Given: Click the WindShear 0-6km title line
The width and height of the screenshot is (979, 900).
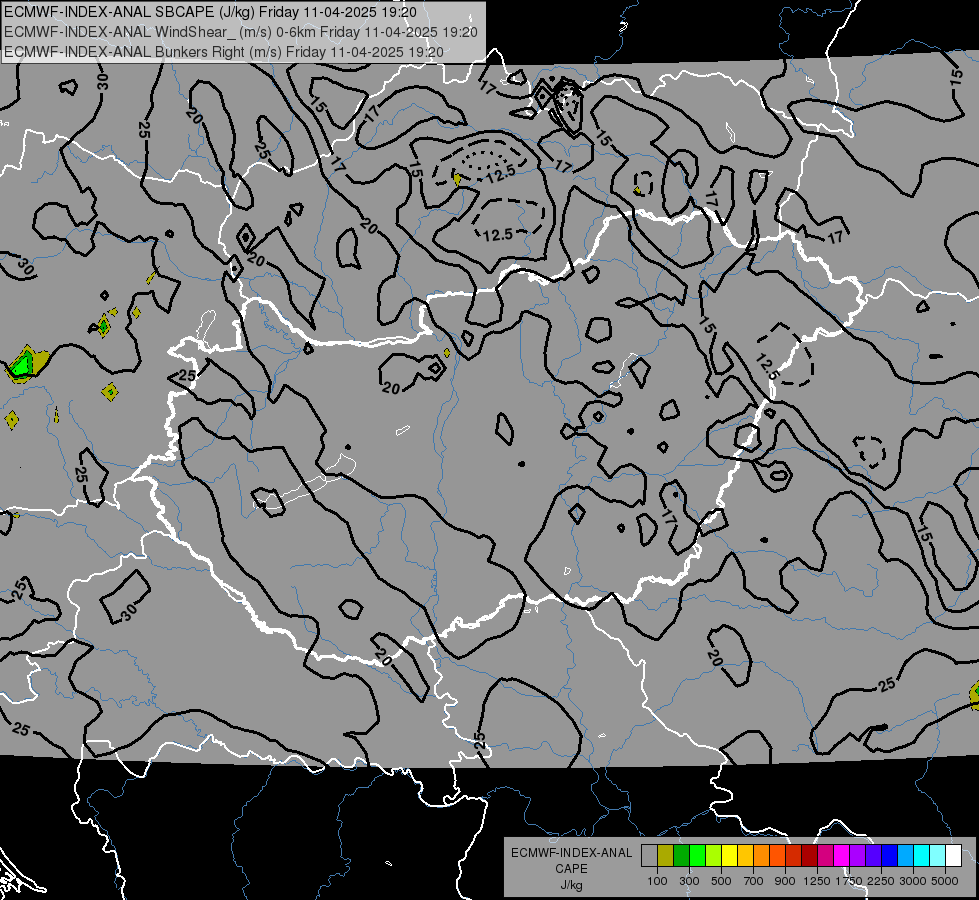Looking at the screenshot, I should (241, 32).
